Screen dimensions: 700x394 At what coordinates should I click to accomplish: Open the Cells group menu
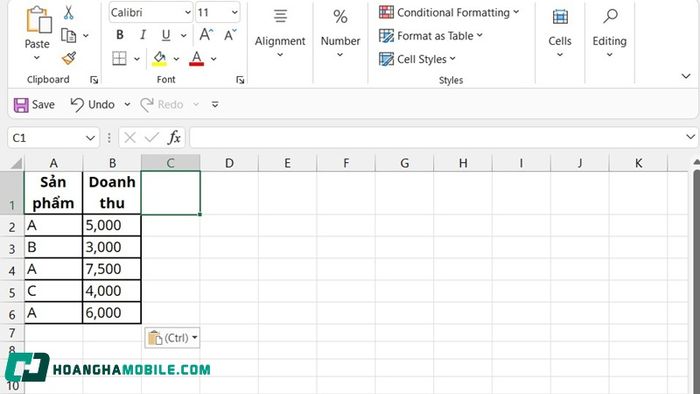560,34
